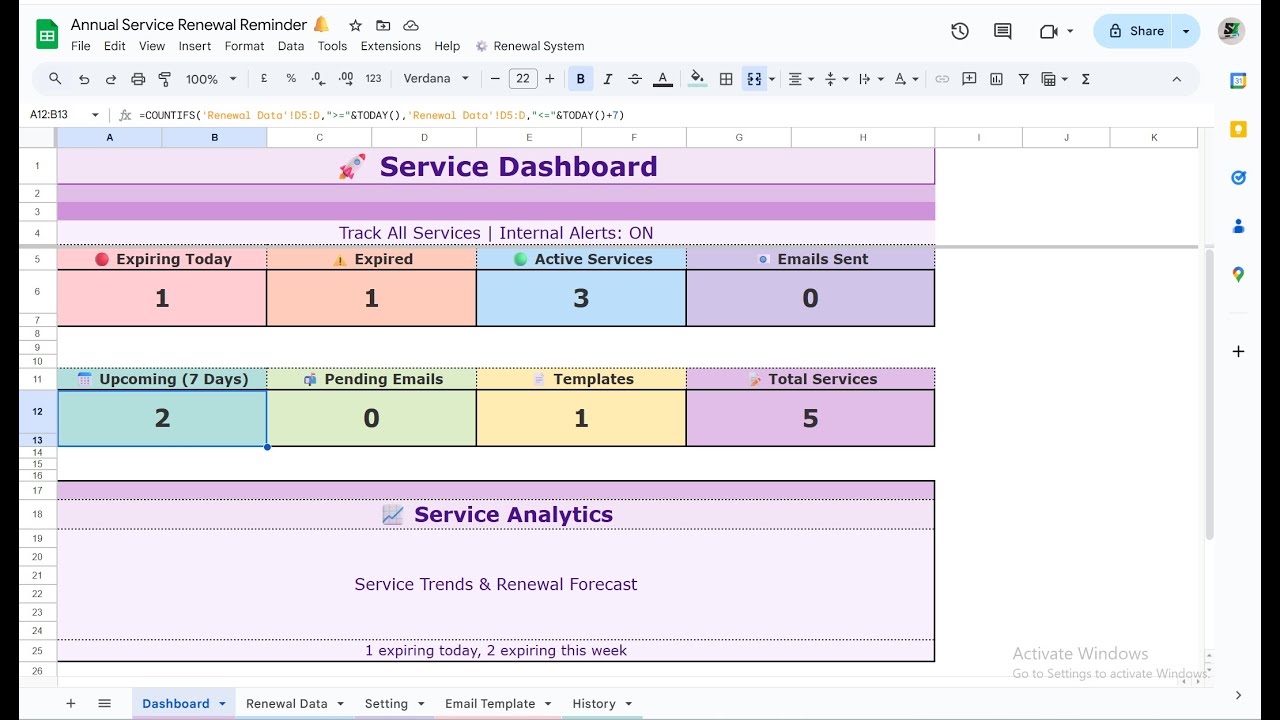The width and height of the screenshot is (1280, 720).
Task: Open the Renewal System custom menu
Action: tap(530, 46)
